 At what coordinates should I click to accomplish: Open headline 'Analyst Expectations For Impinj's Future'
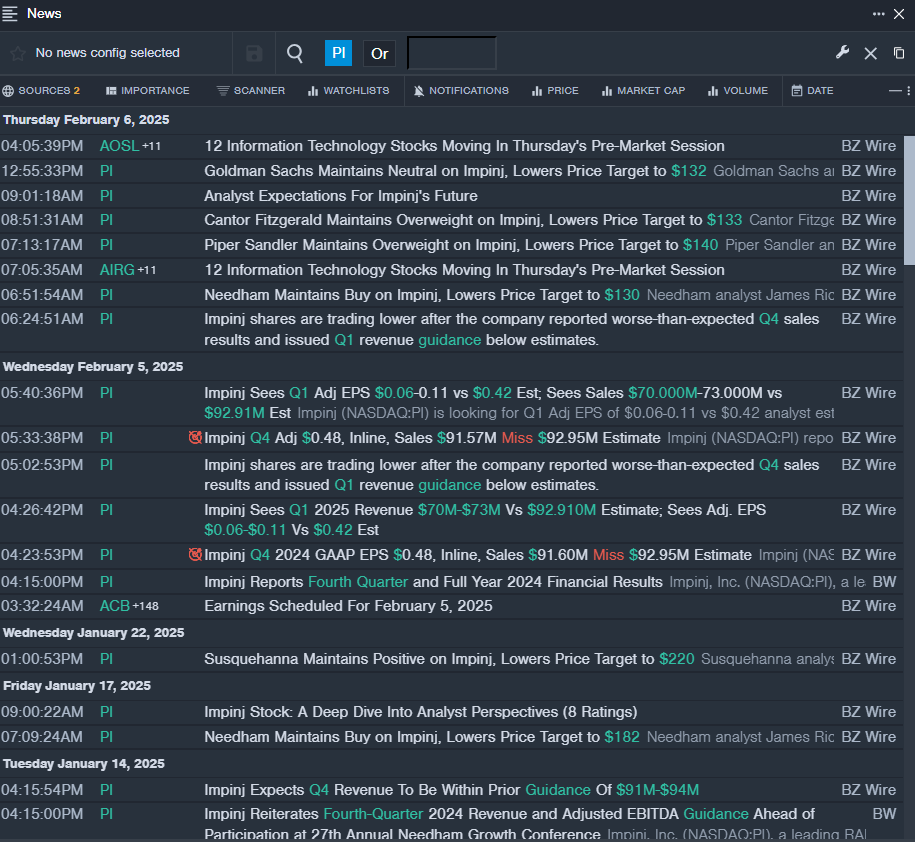(x=340, y=196)
